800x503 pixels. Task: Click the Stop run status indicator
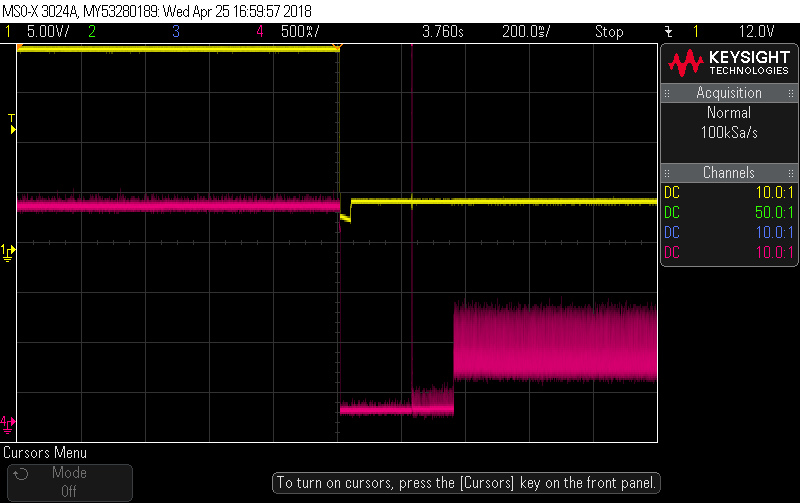[609, 32]
